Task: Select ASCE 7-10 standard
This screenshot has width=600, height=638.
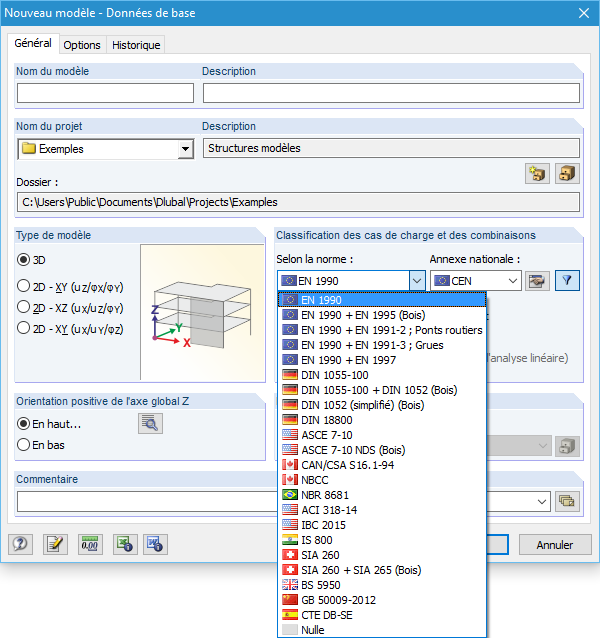Action: tap(382, 435)
